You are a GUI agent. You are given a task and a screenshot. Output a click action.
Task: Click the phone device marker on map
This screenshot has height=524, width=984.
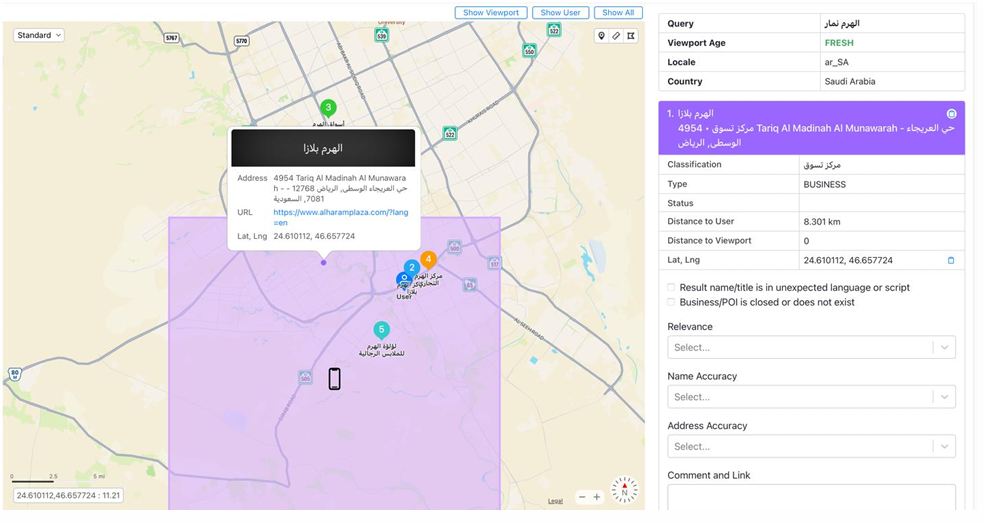(x=334, y=379)
